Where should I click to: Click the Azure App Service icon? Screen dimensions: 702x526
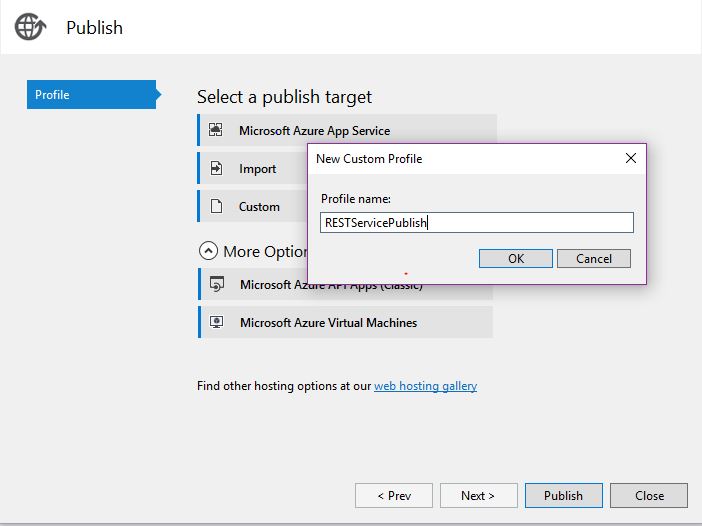click(x=216, y=131)
